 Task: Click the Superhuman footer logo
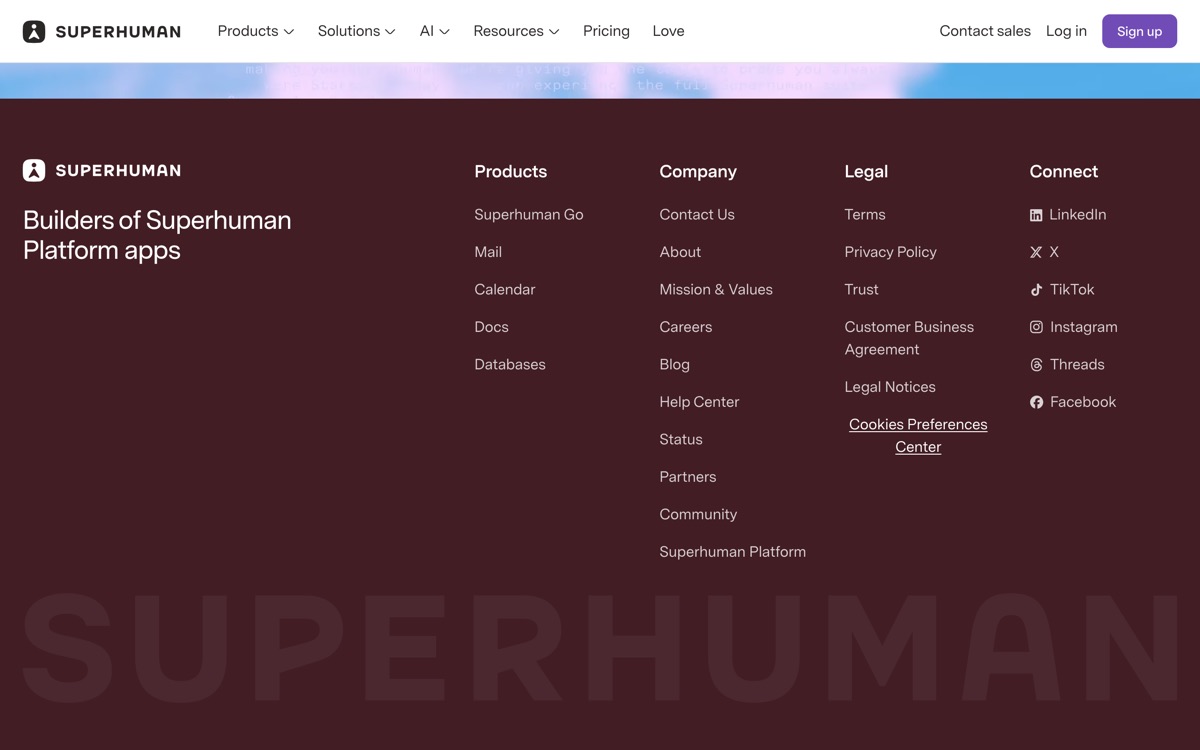pos(102,170)
